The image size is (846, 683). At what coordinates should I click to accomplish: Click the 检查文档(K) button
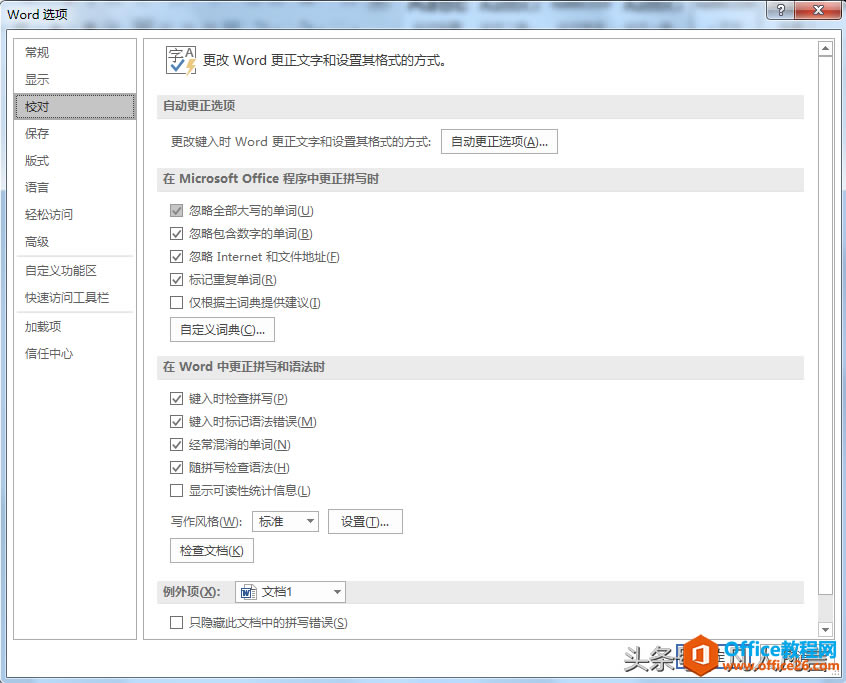[212, 551]
